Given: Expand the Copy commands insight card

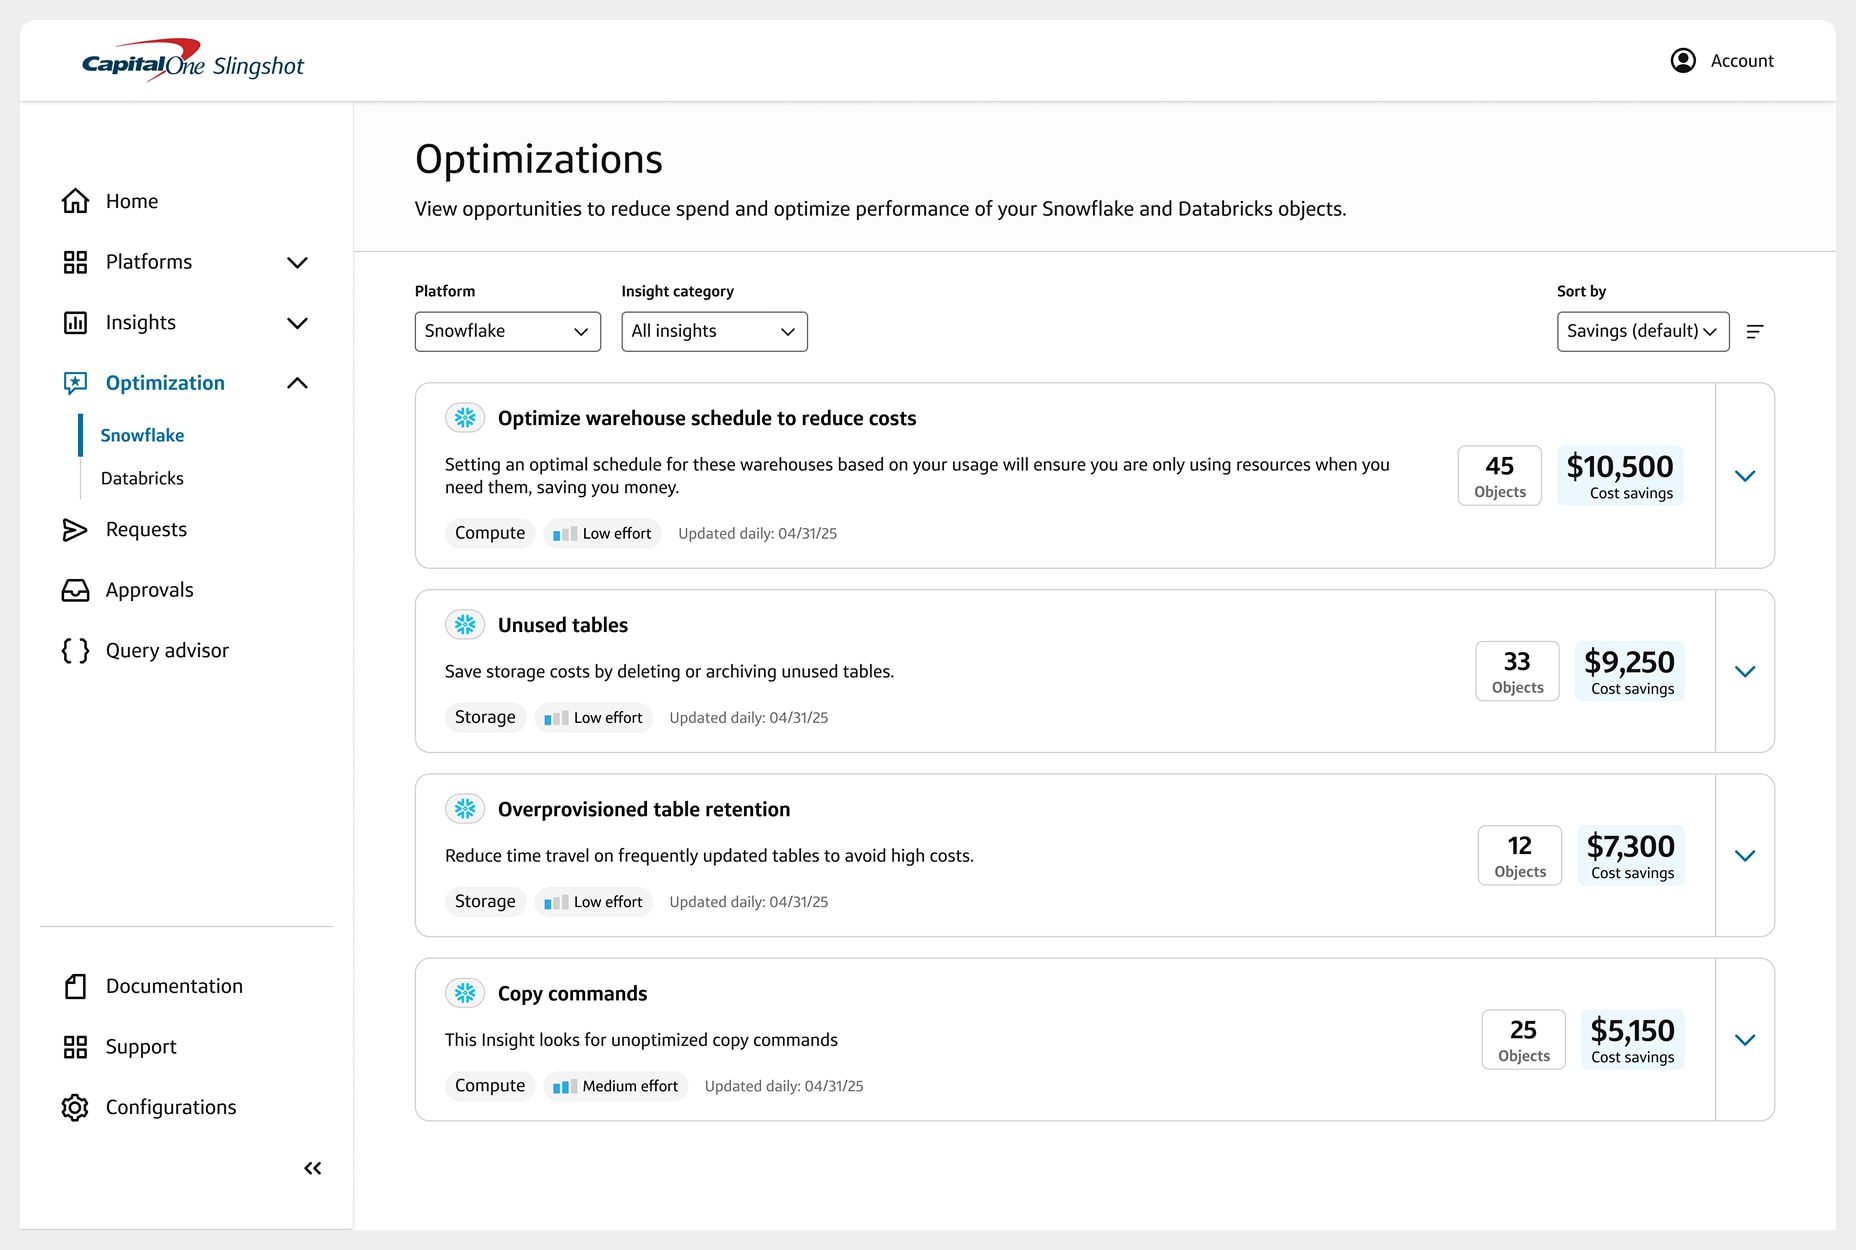Looking at the screenshot, I should pos(1745,1039).
